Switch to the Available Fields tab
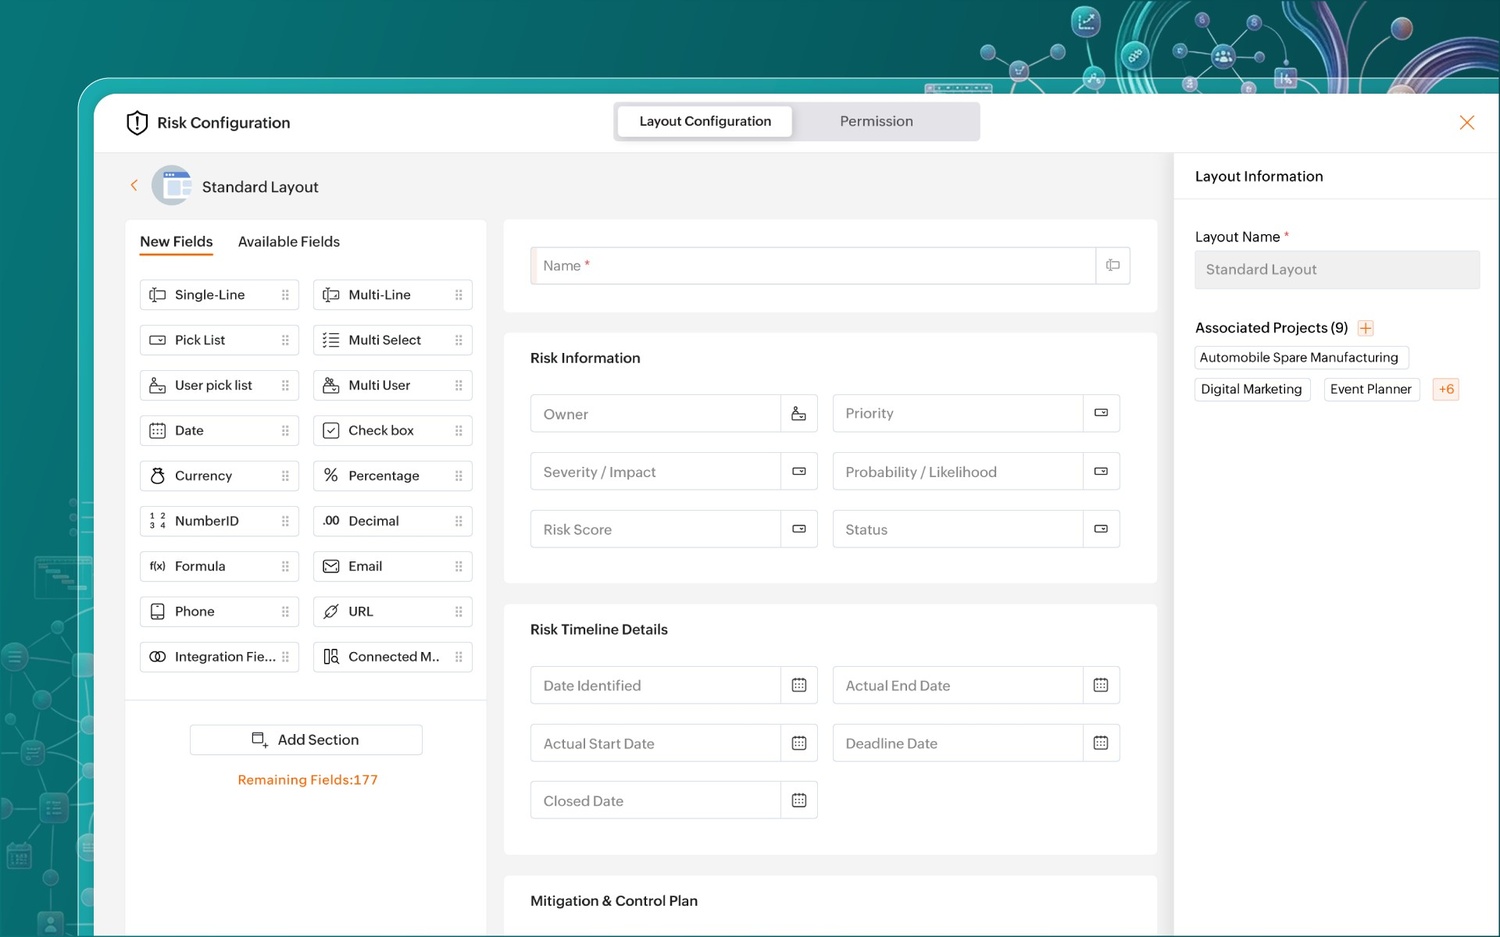1500x937 pixels. [288, 242]
